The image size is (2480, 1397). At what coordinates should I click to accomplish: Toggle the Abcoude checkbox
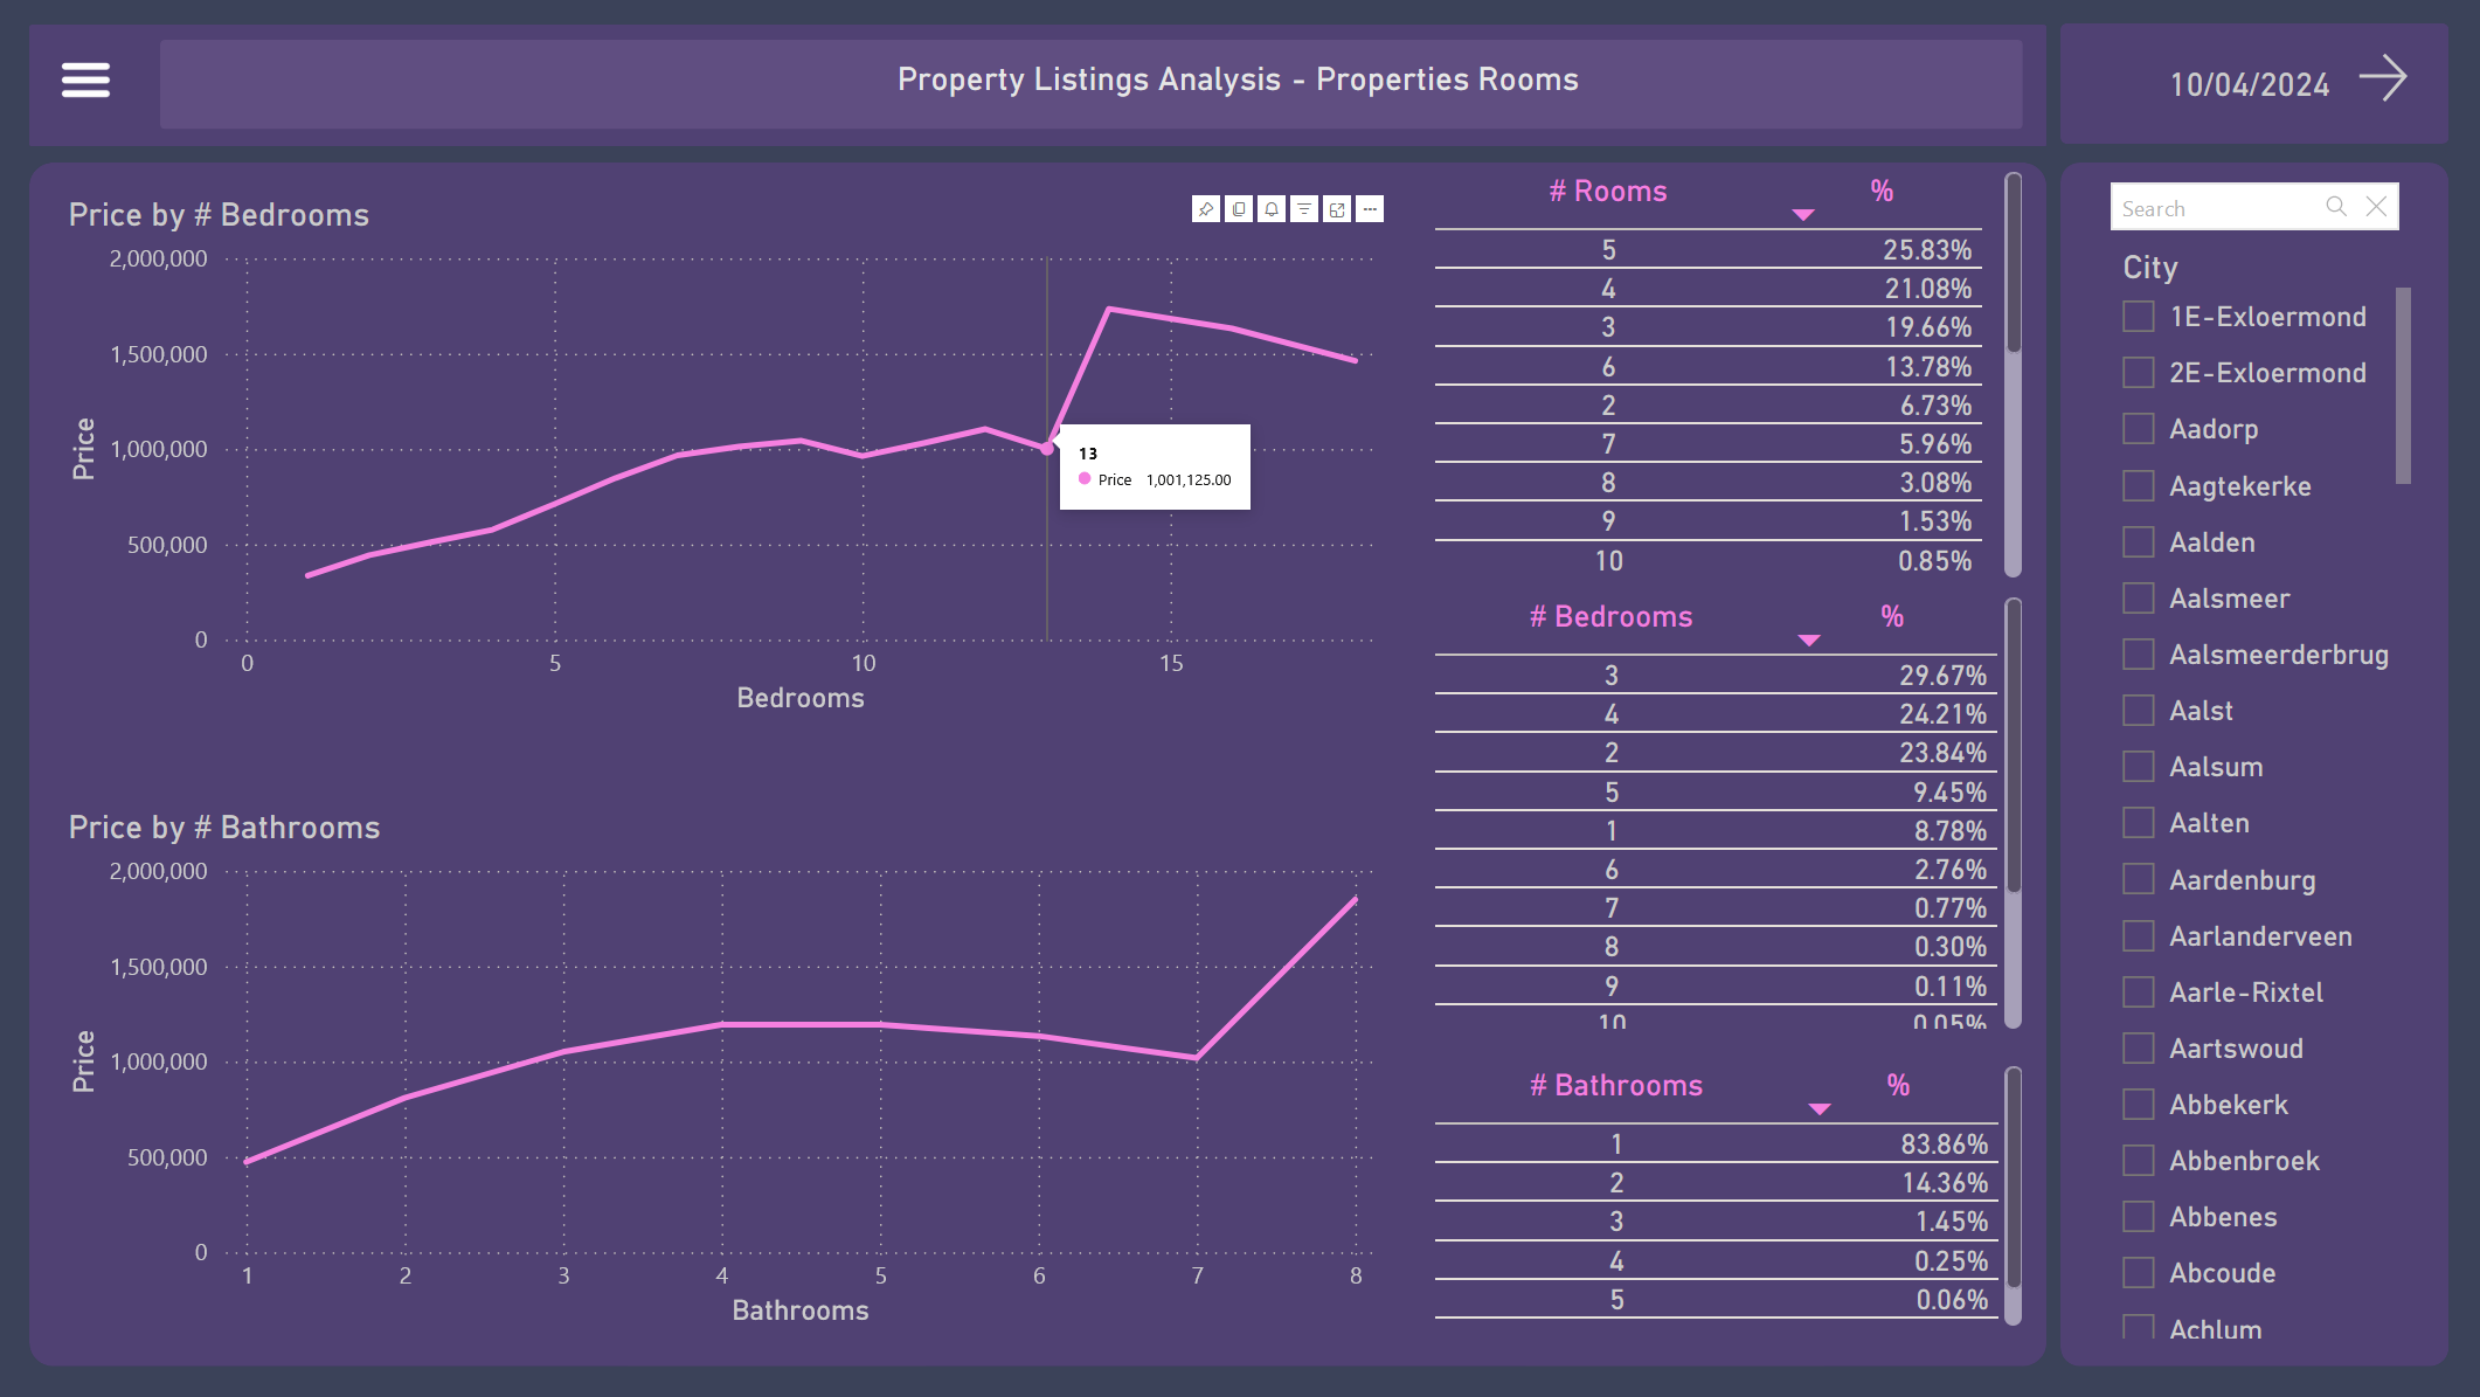[x=2138, y=1273]
